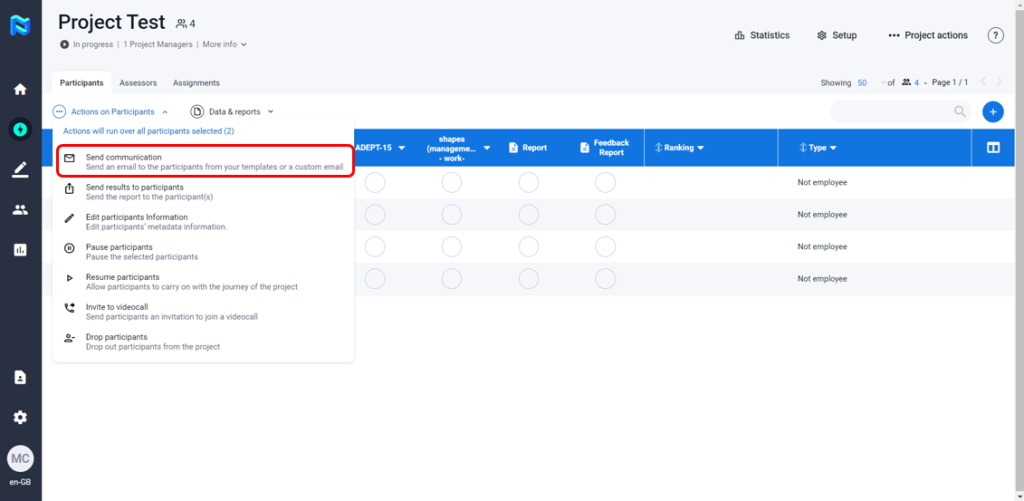This screenshot has height=501, width=1024.
Task: Click the pencil edit icon in sidebar
Action: pos(20,170)
